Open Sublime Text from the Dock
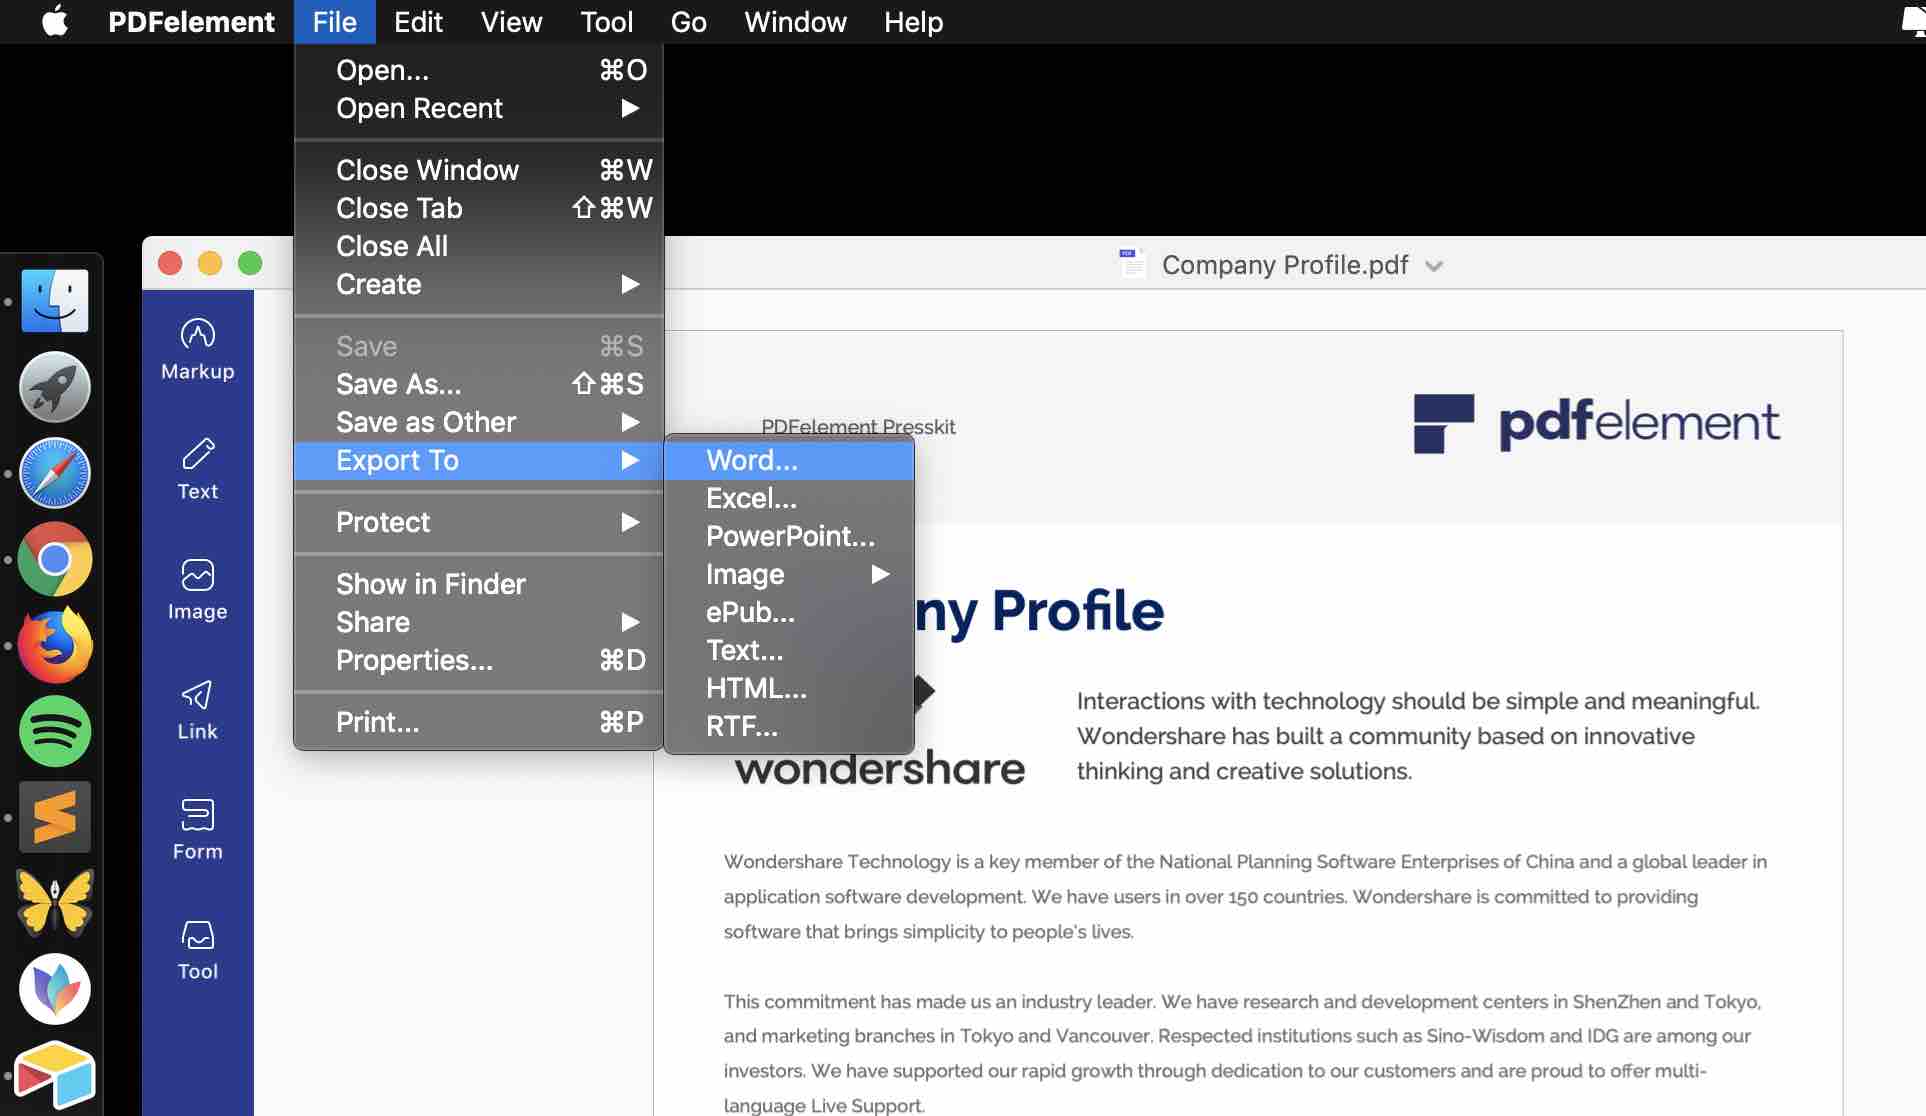 55,817
